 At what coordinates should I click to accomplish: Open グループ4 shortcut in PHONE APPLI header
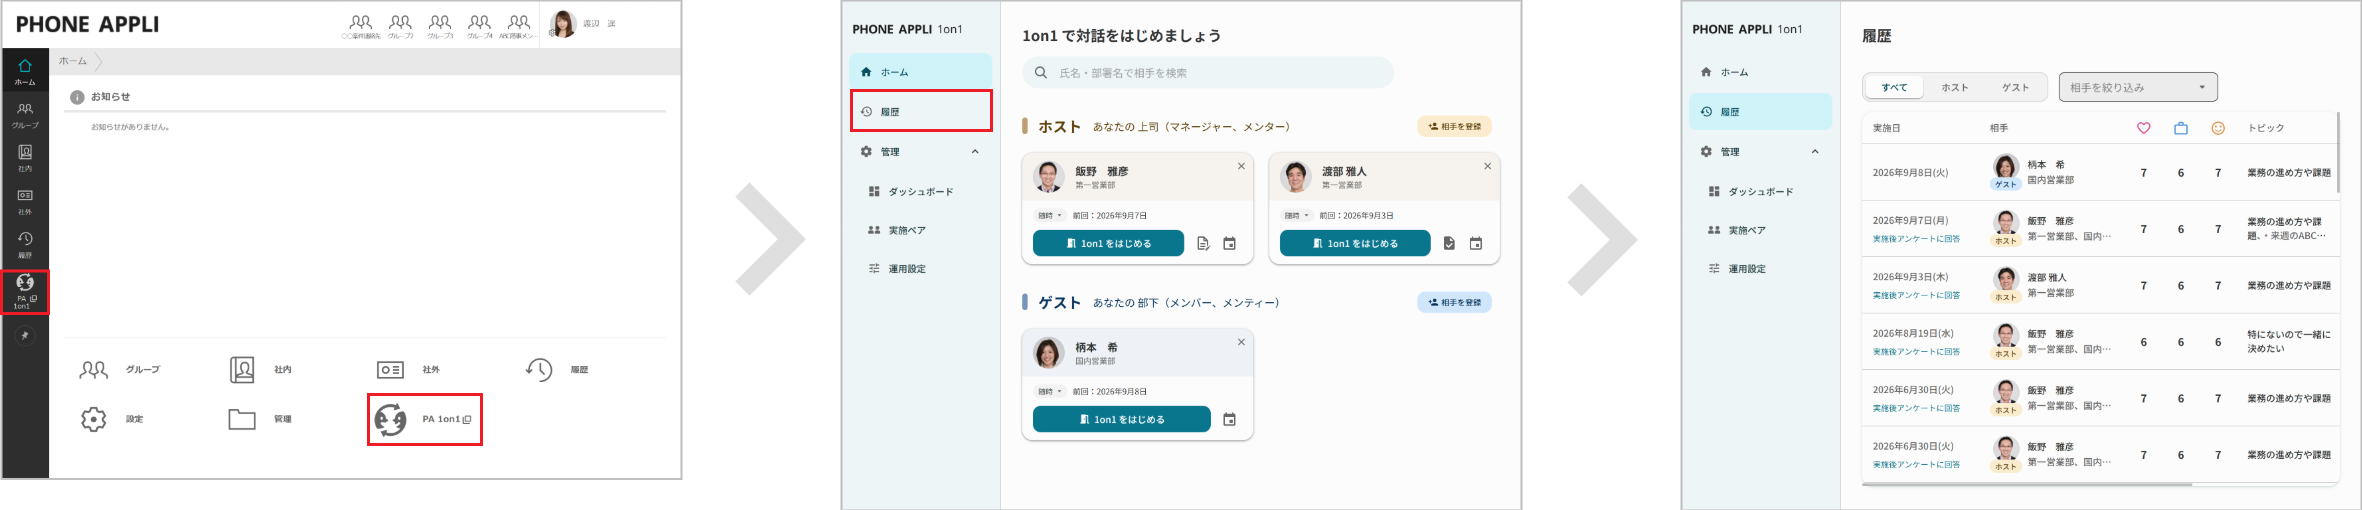[x=480, y=26]
